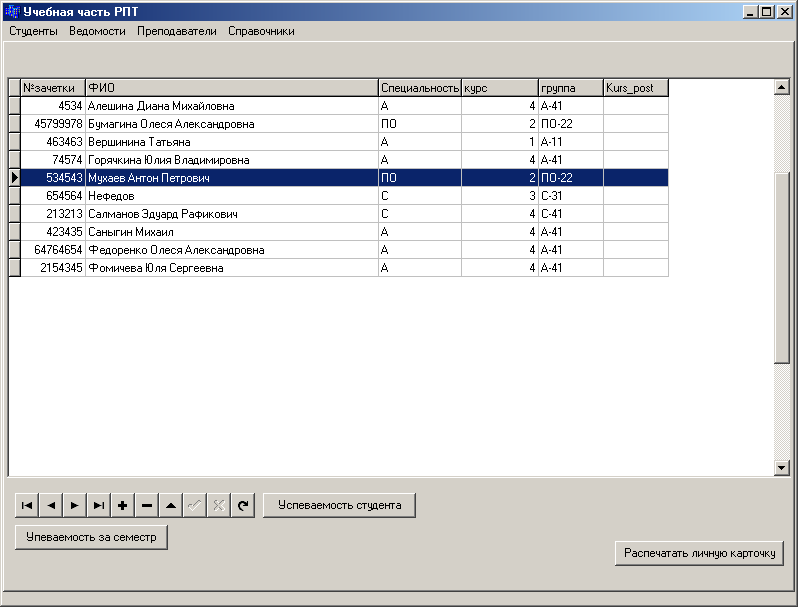
Task: Click the row indicator for Нефедов
Action: pos(15,196)
